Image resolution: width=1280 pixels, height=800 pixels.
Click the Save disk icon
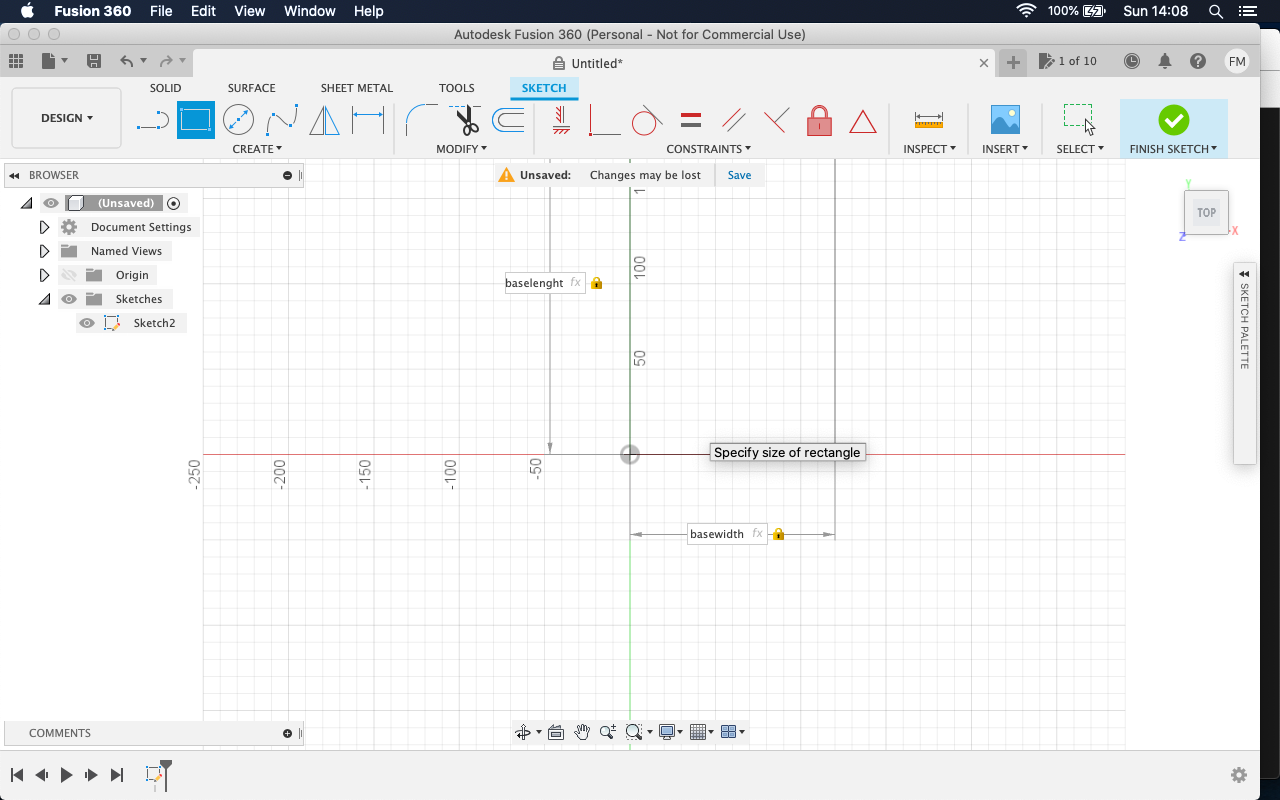94,61
